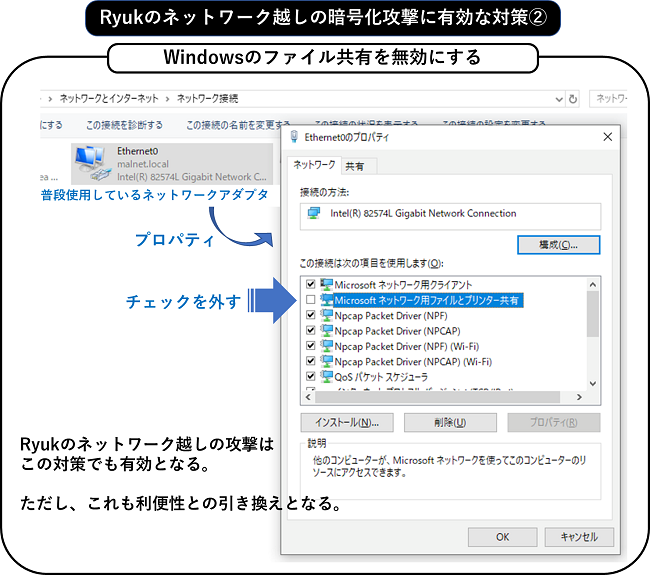Click the Npcap (NPF) (Wi-Fi) item icon
This screenshot has height=575, width=650.
(x=327, y=346)
